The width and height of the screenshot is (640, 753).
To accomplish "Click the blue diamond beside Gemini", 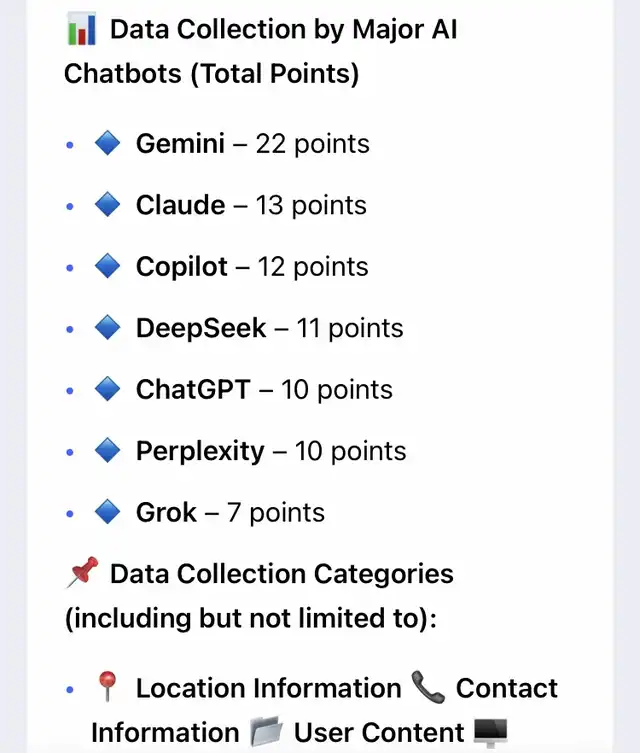I will pyautogui.click(x=107, y=143).
